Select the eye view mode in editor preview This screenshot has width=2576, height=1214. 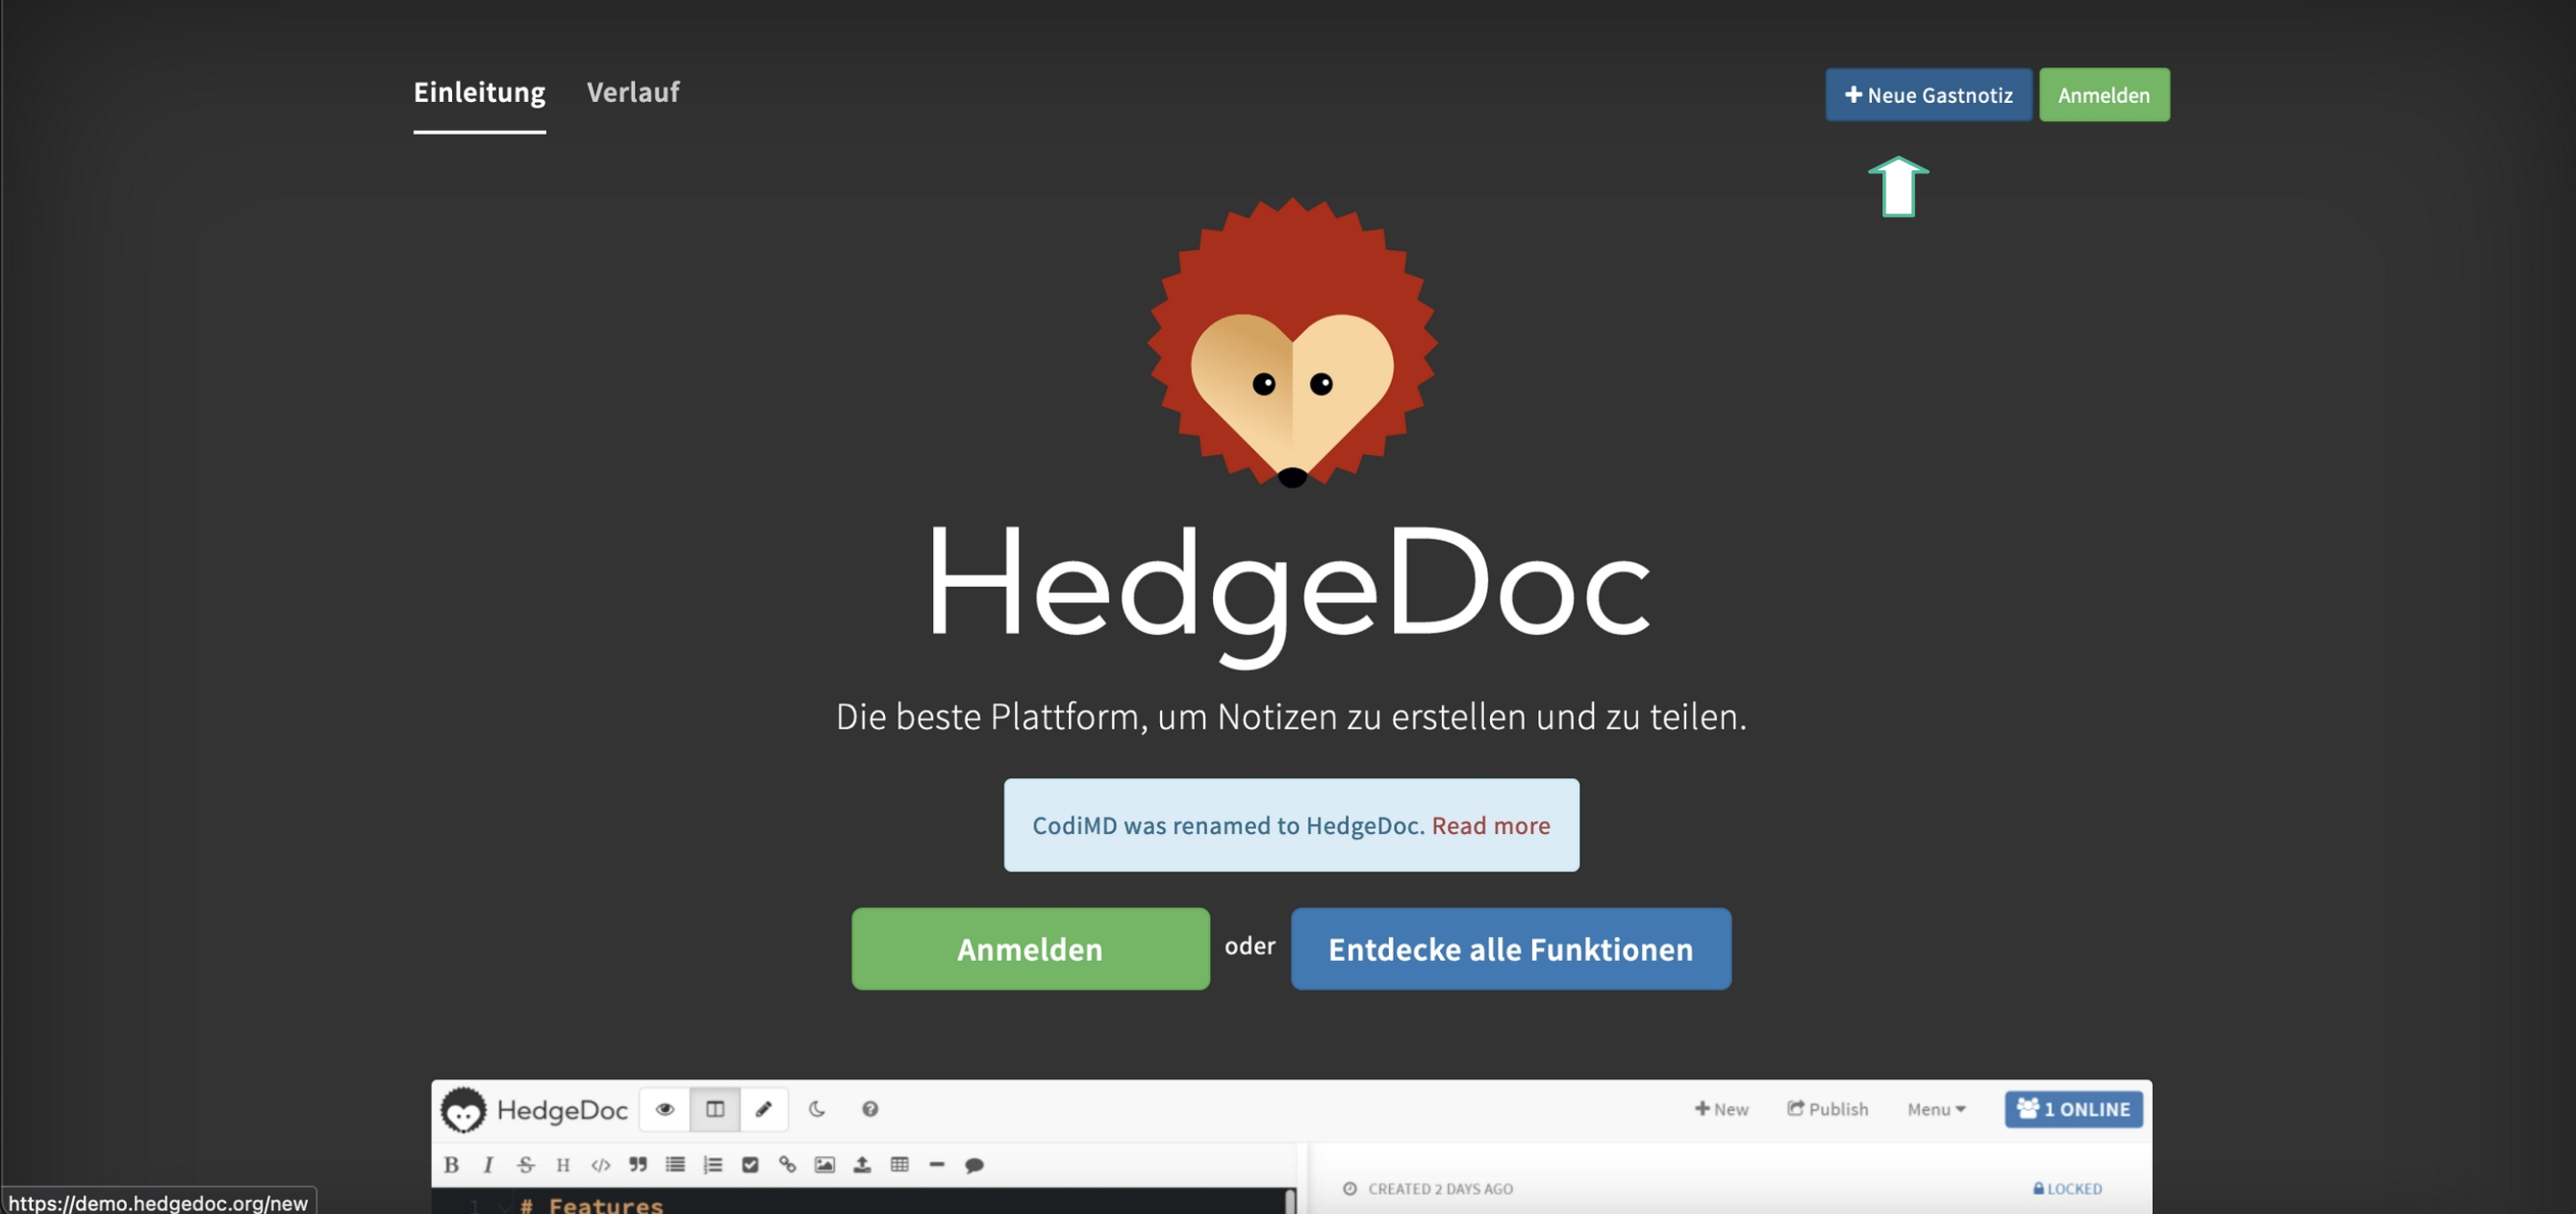click(x=665, y=1109)
